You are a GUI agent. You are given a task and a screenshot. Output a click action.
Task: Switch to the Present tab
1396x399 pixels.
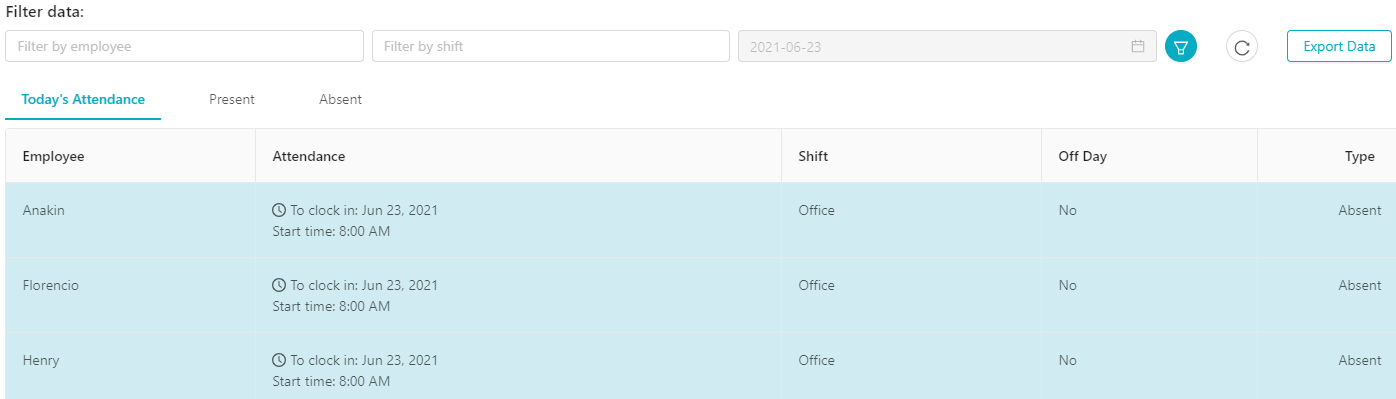click(x=232, y=100)
